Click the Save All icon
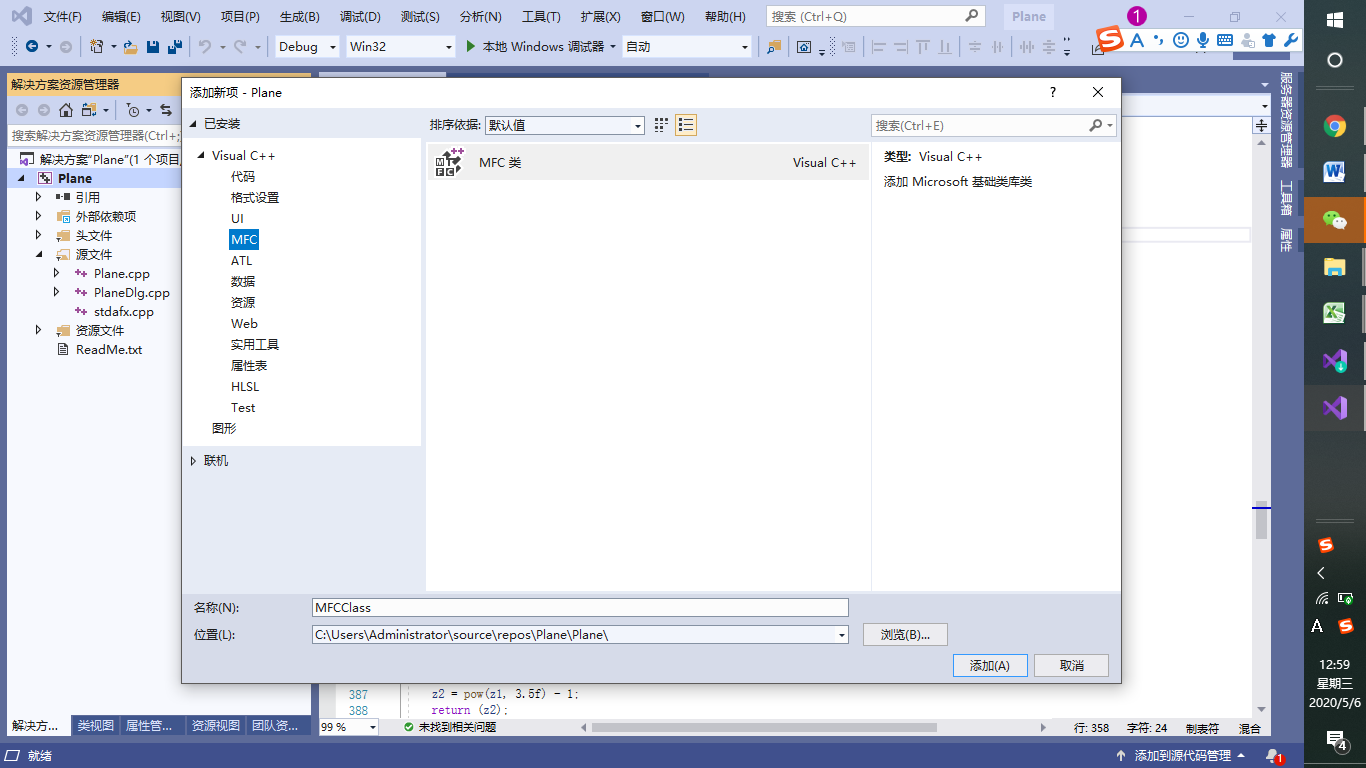 [175, 47]
